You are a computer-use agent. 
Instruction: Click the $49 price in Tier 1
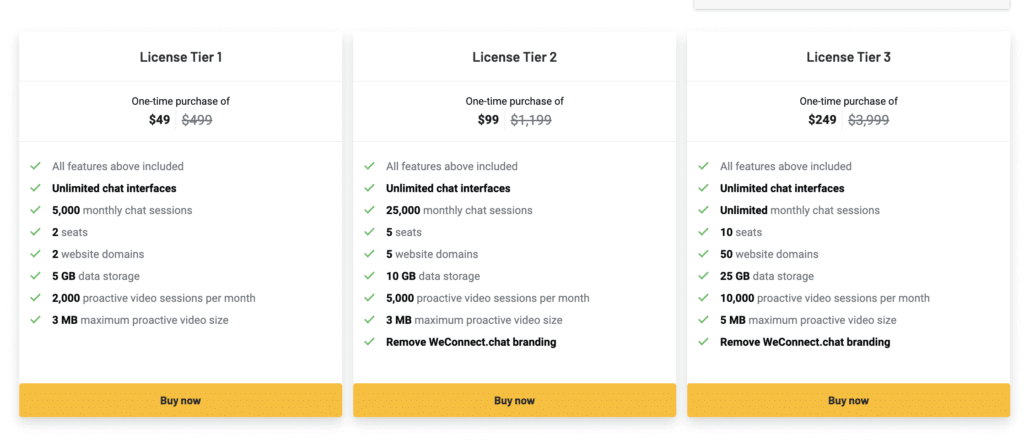point(159,120)
